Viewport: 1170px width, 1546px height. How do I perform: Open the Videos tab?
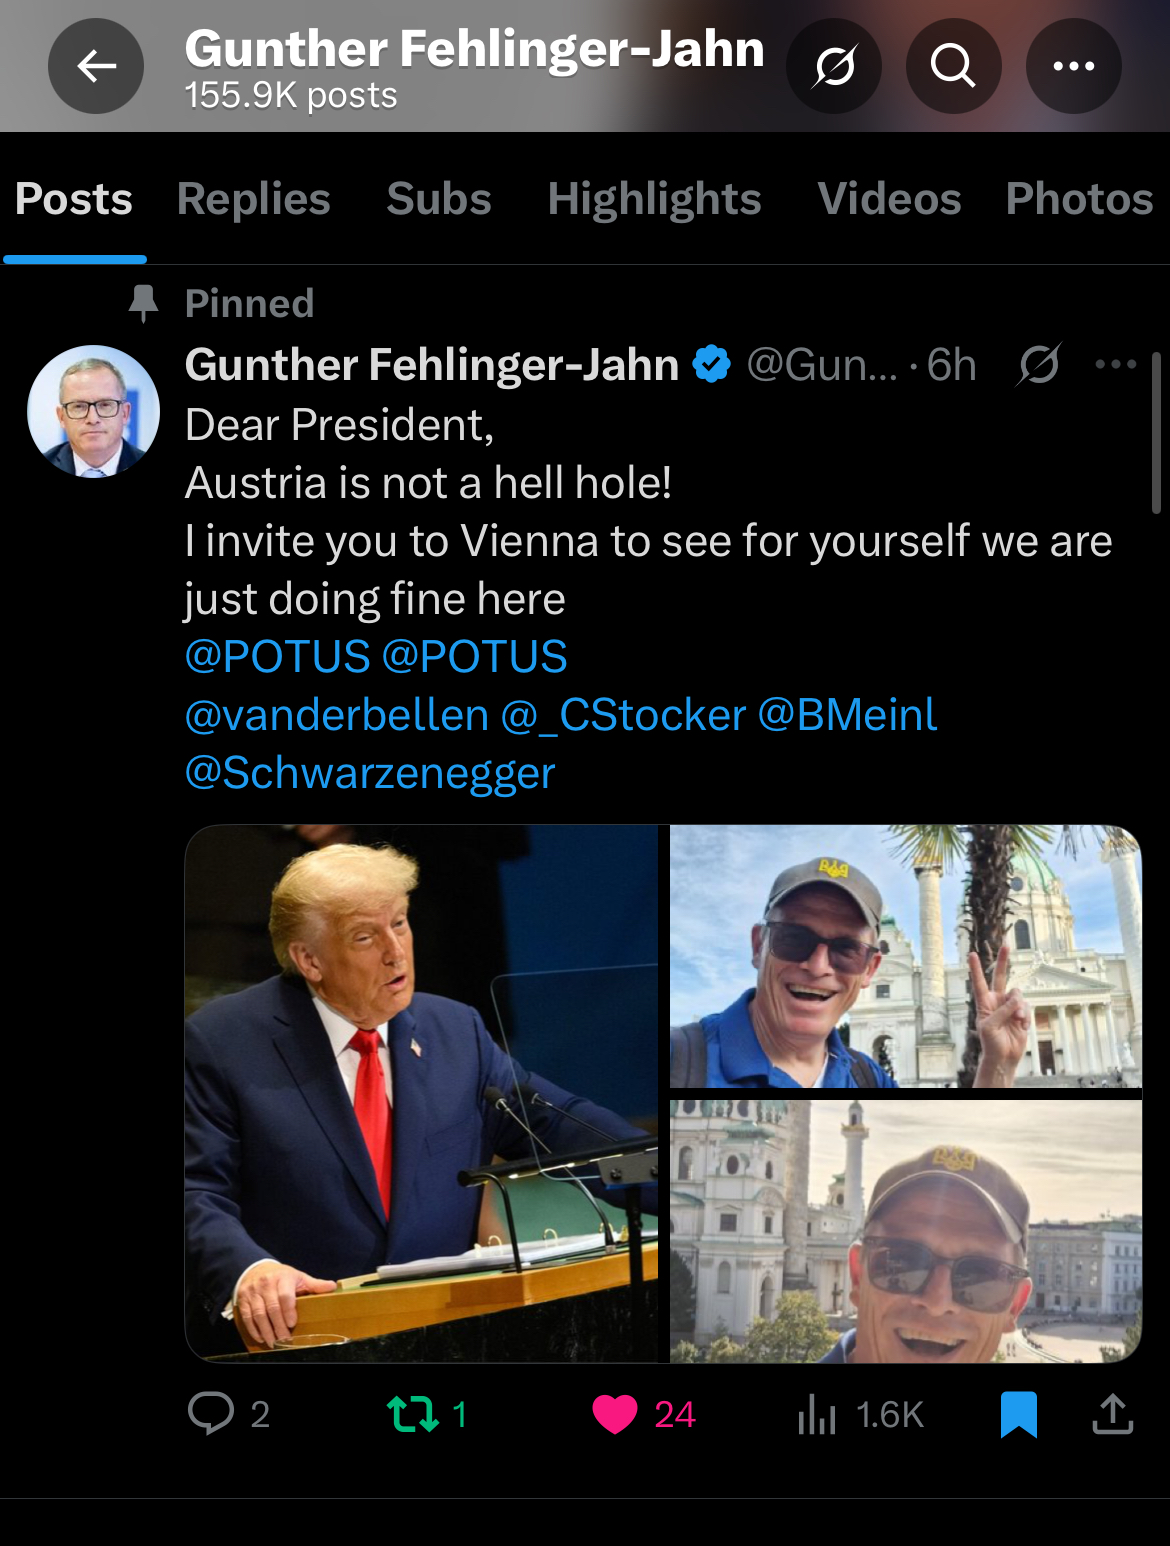(x=889, y=199)
